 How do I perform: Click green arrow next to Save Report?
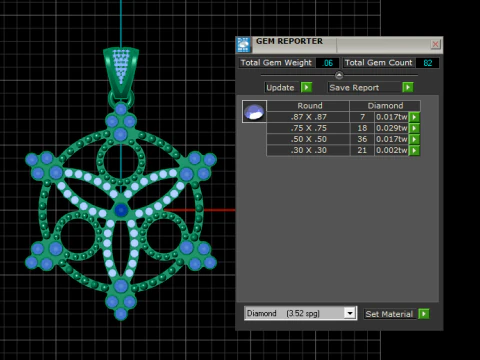[408, 87]
